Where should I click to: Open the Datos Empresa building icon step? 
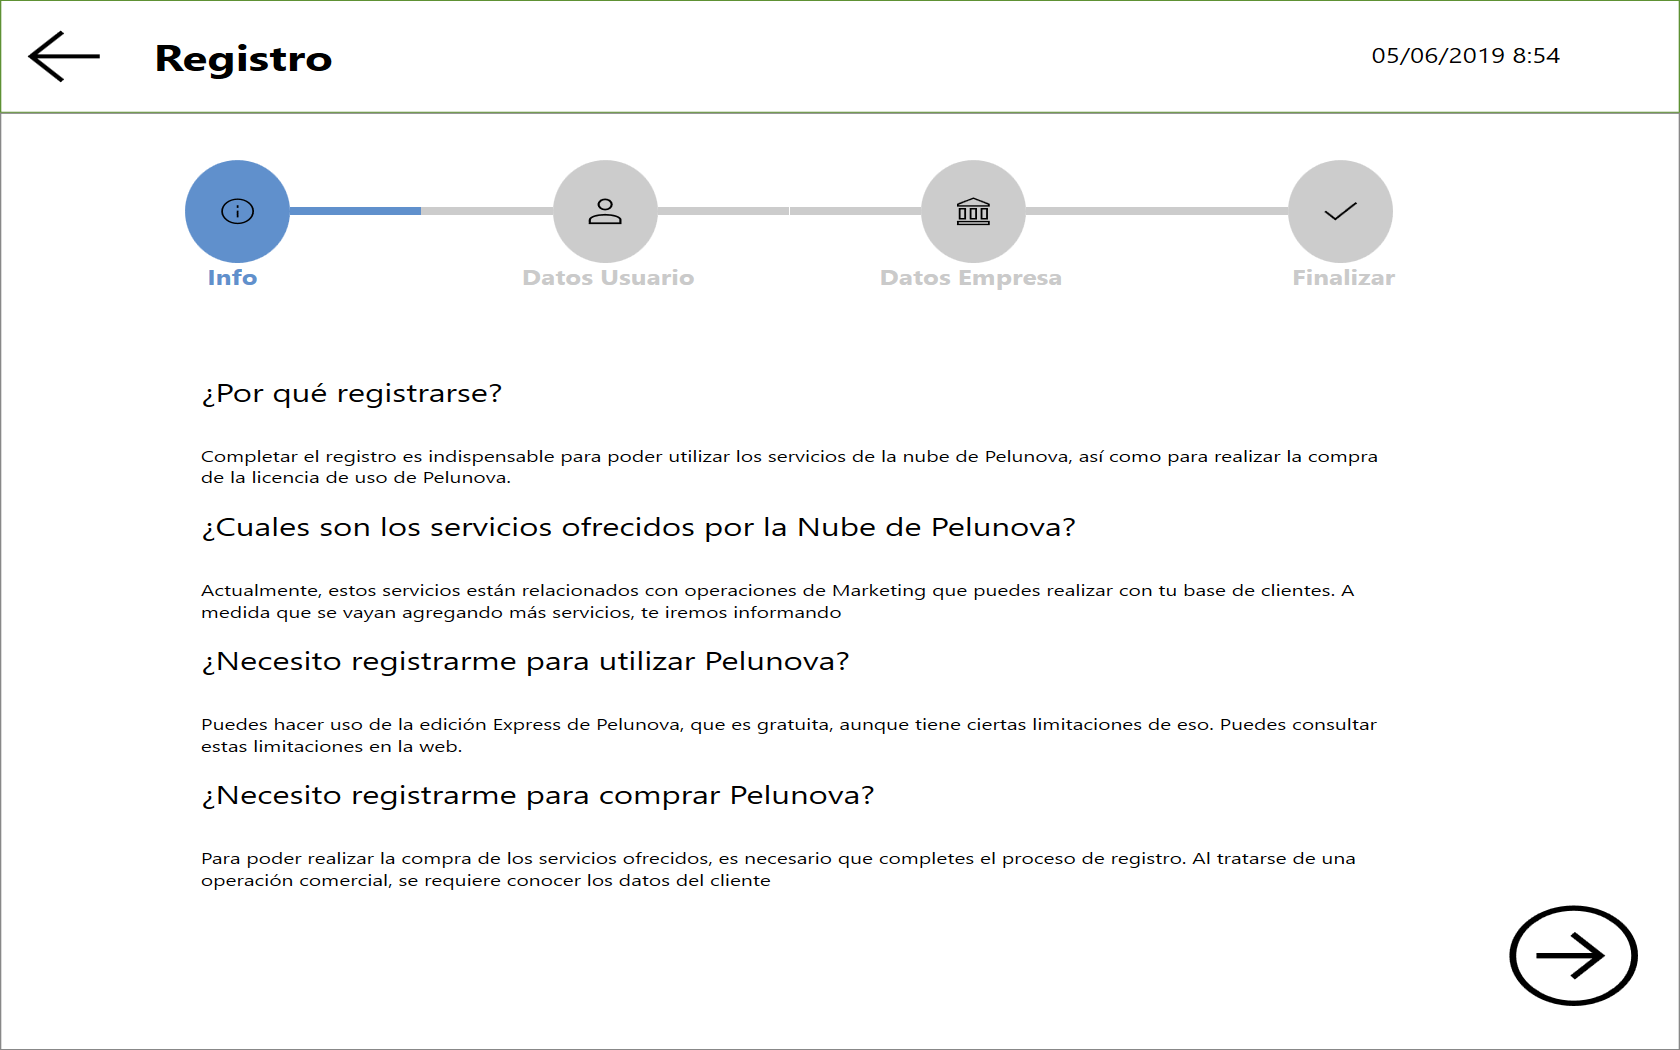click(973, 211)
